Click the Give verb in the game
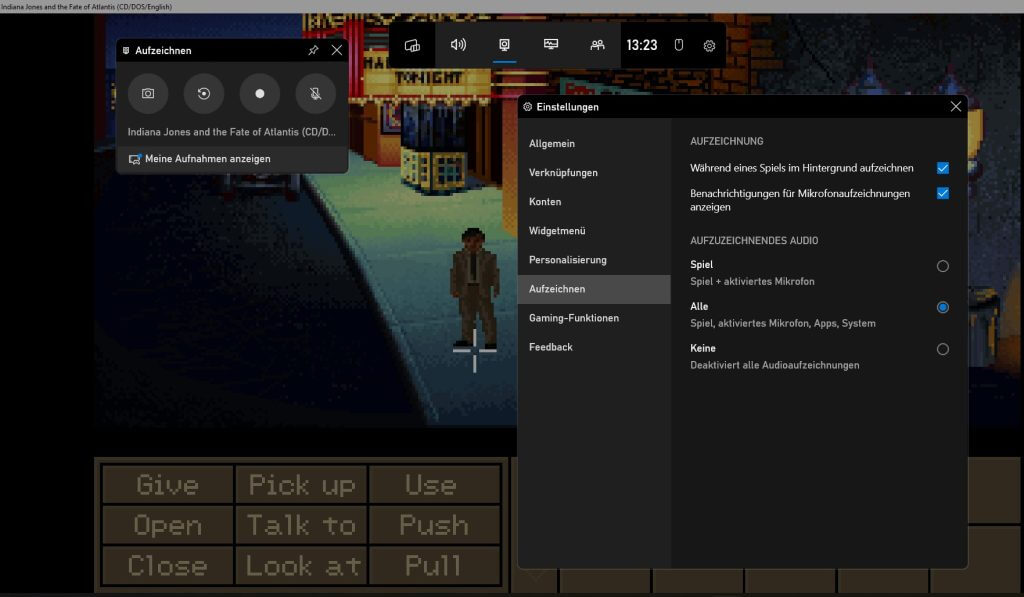 [168, 485]
